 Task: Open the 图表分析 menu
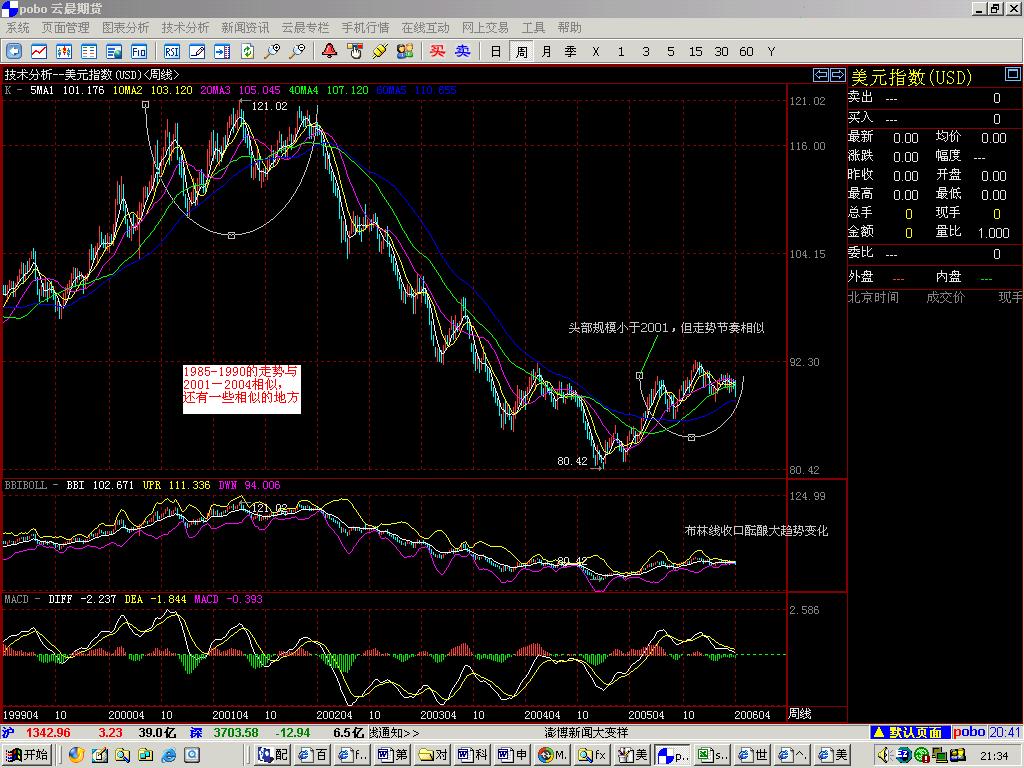[125, 27]
